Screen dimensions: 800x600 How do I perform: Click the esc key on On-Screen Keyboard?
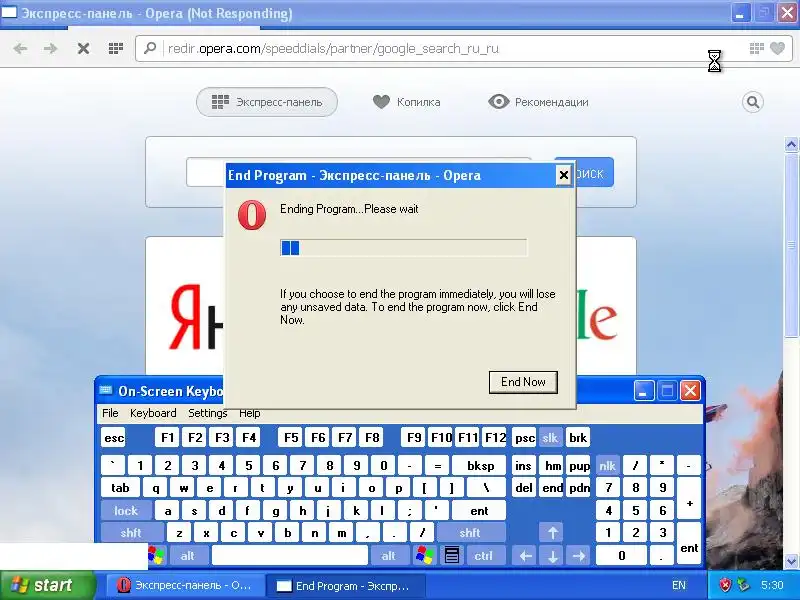(113, 438)
